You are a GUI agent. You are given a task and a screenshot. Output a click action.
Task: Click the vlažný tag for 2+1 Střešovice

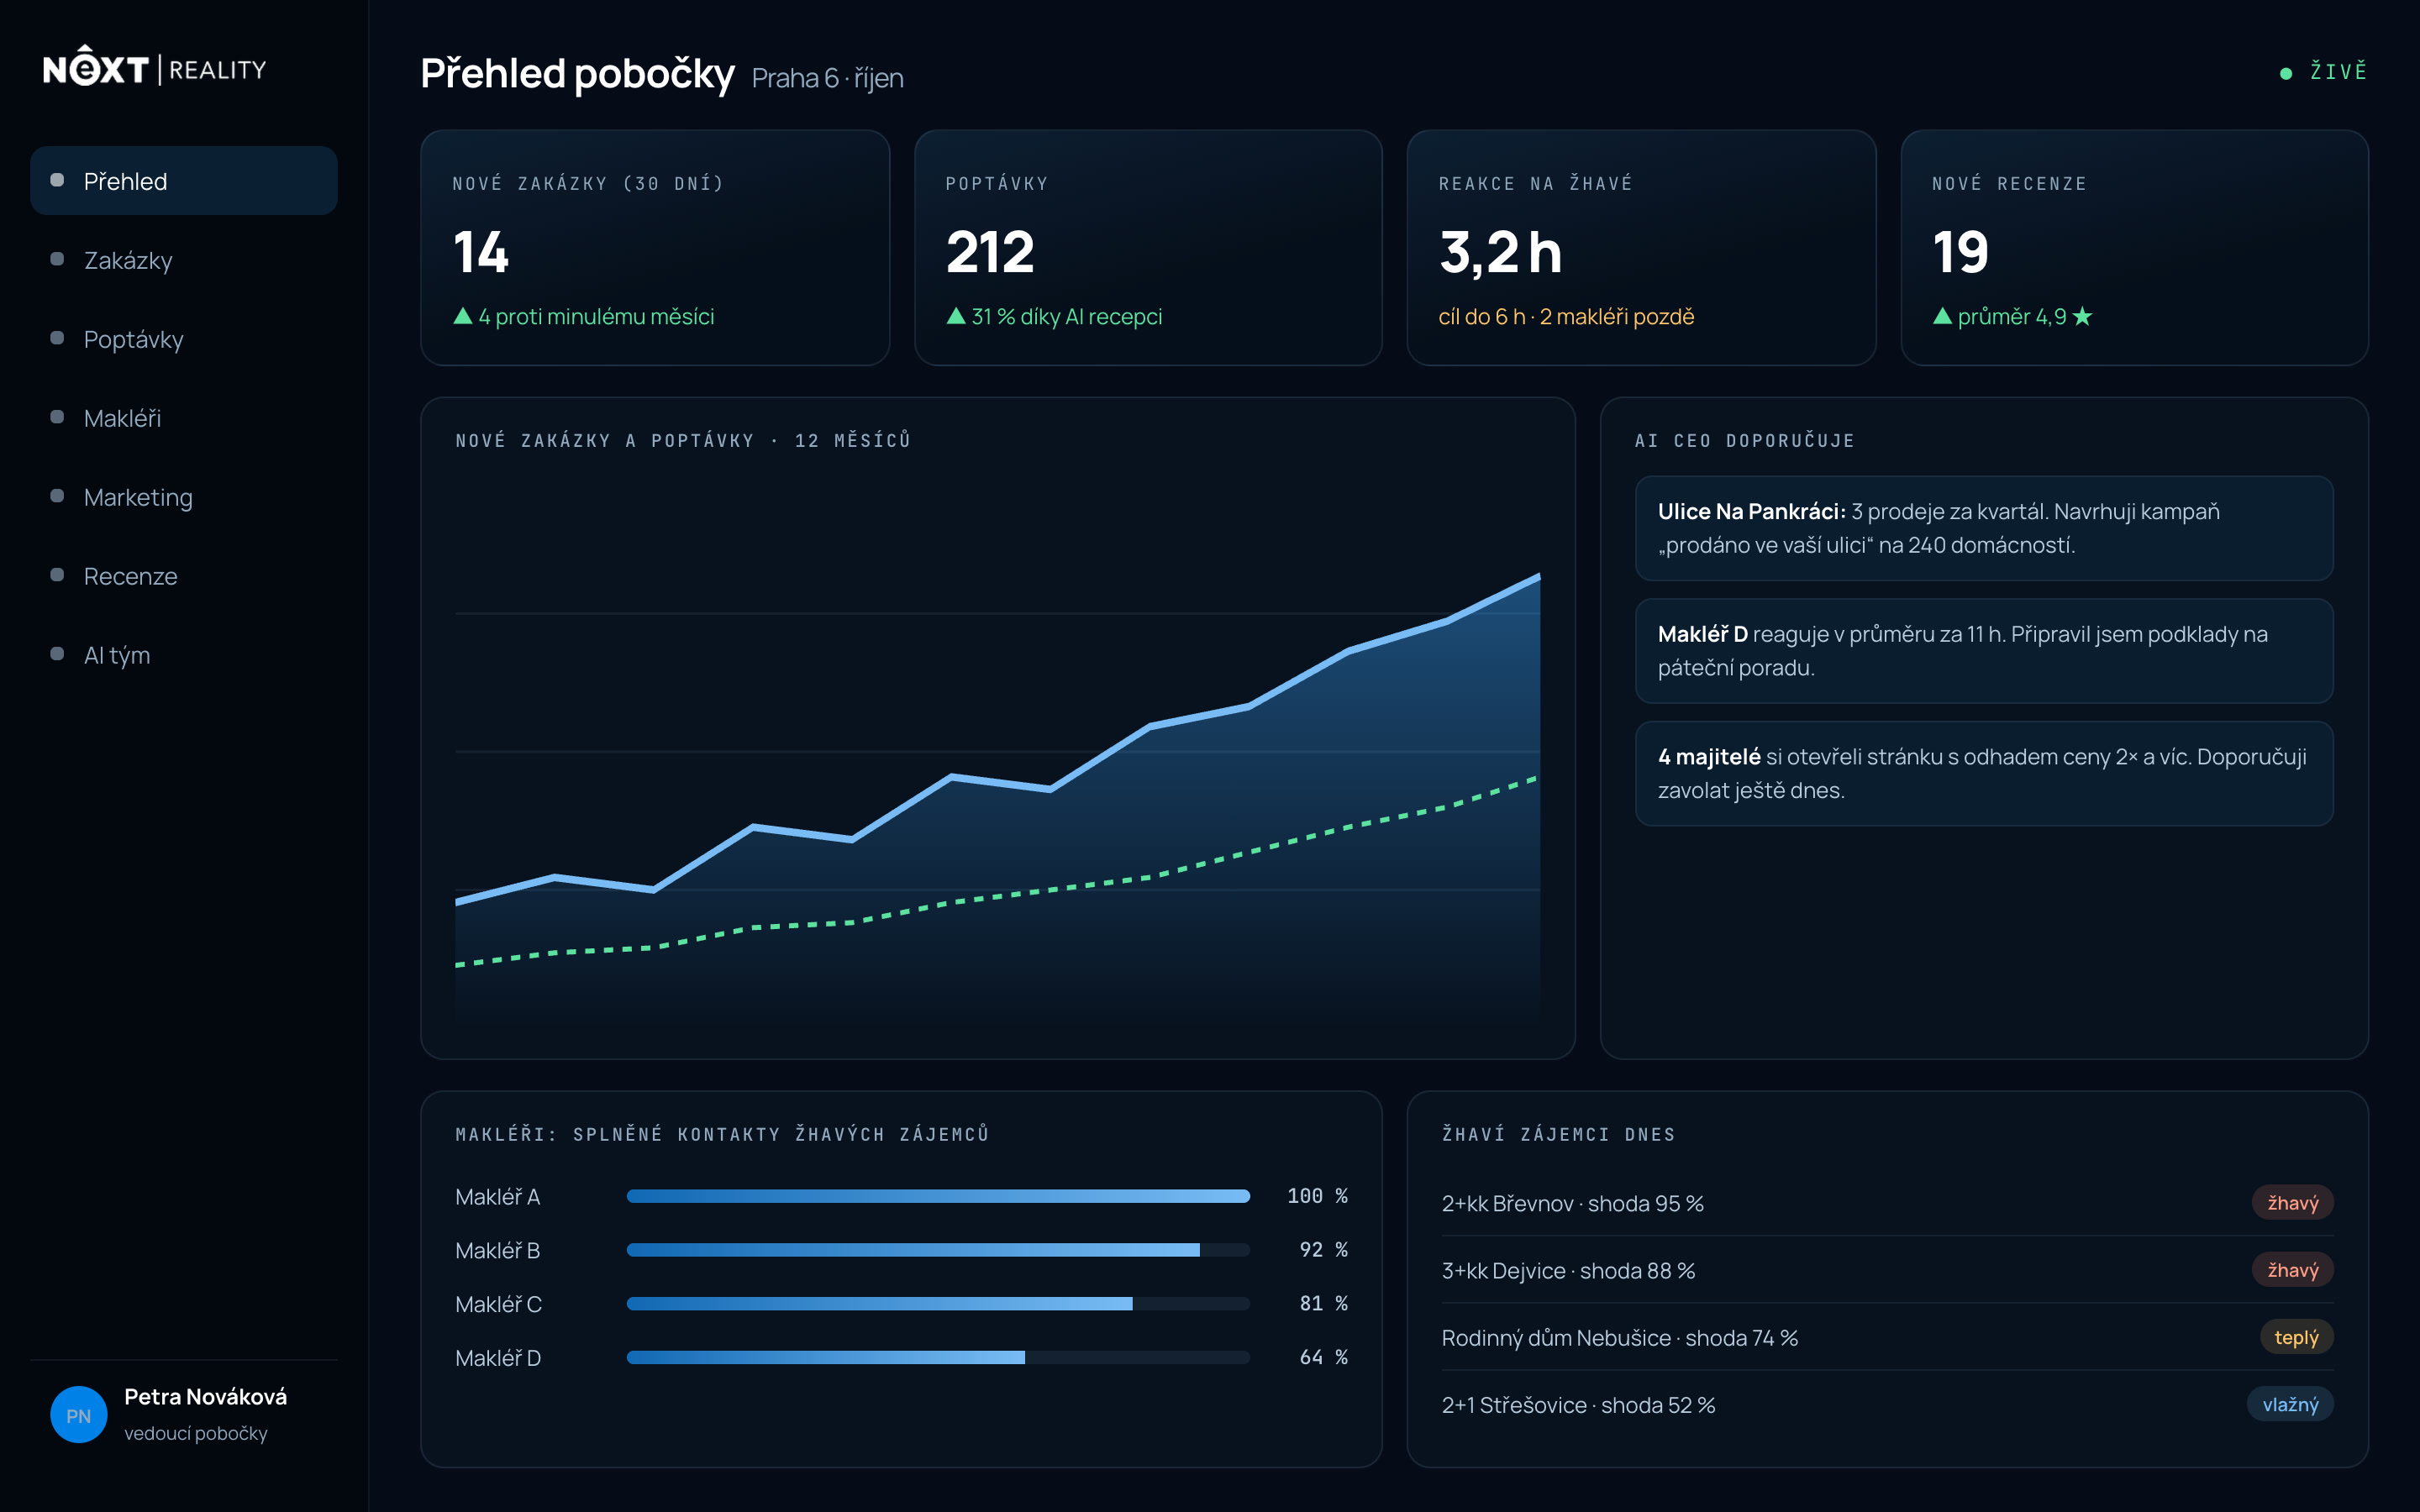tap(2290, 1404)
